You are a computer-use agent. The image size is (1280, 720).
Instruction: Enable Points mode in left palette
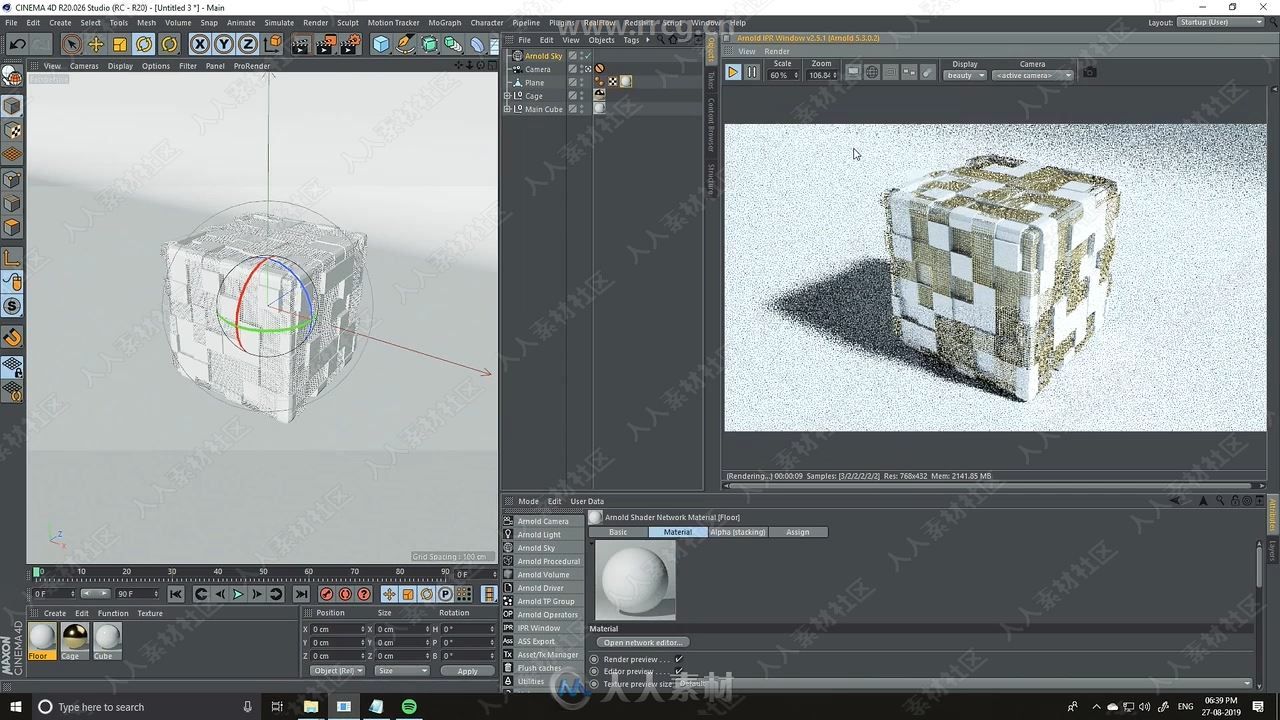coord(12,180)
